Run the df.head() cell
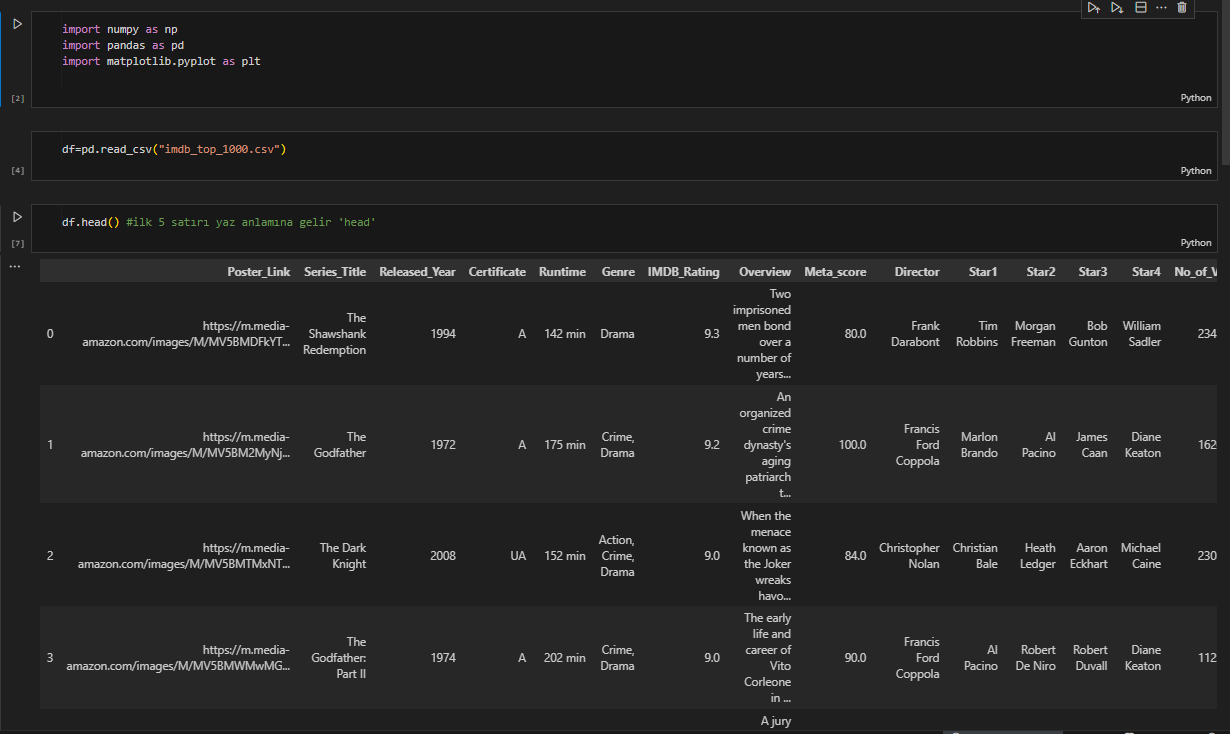 point(17,216)
